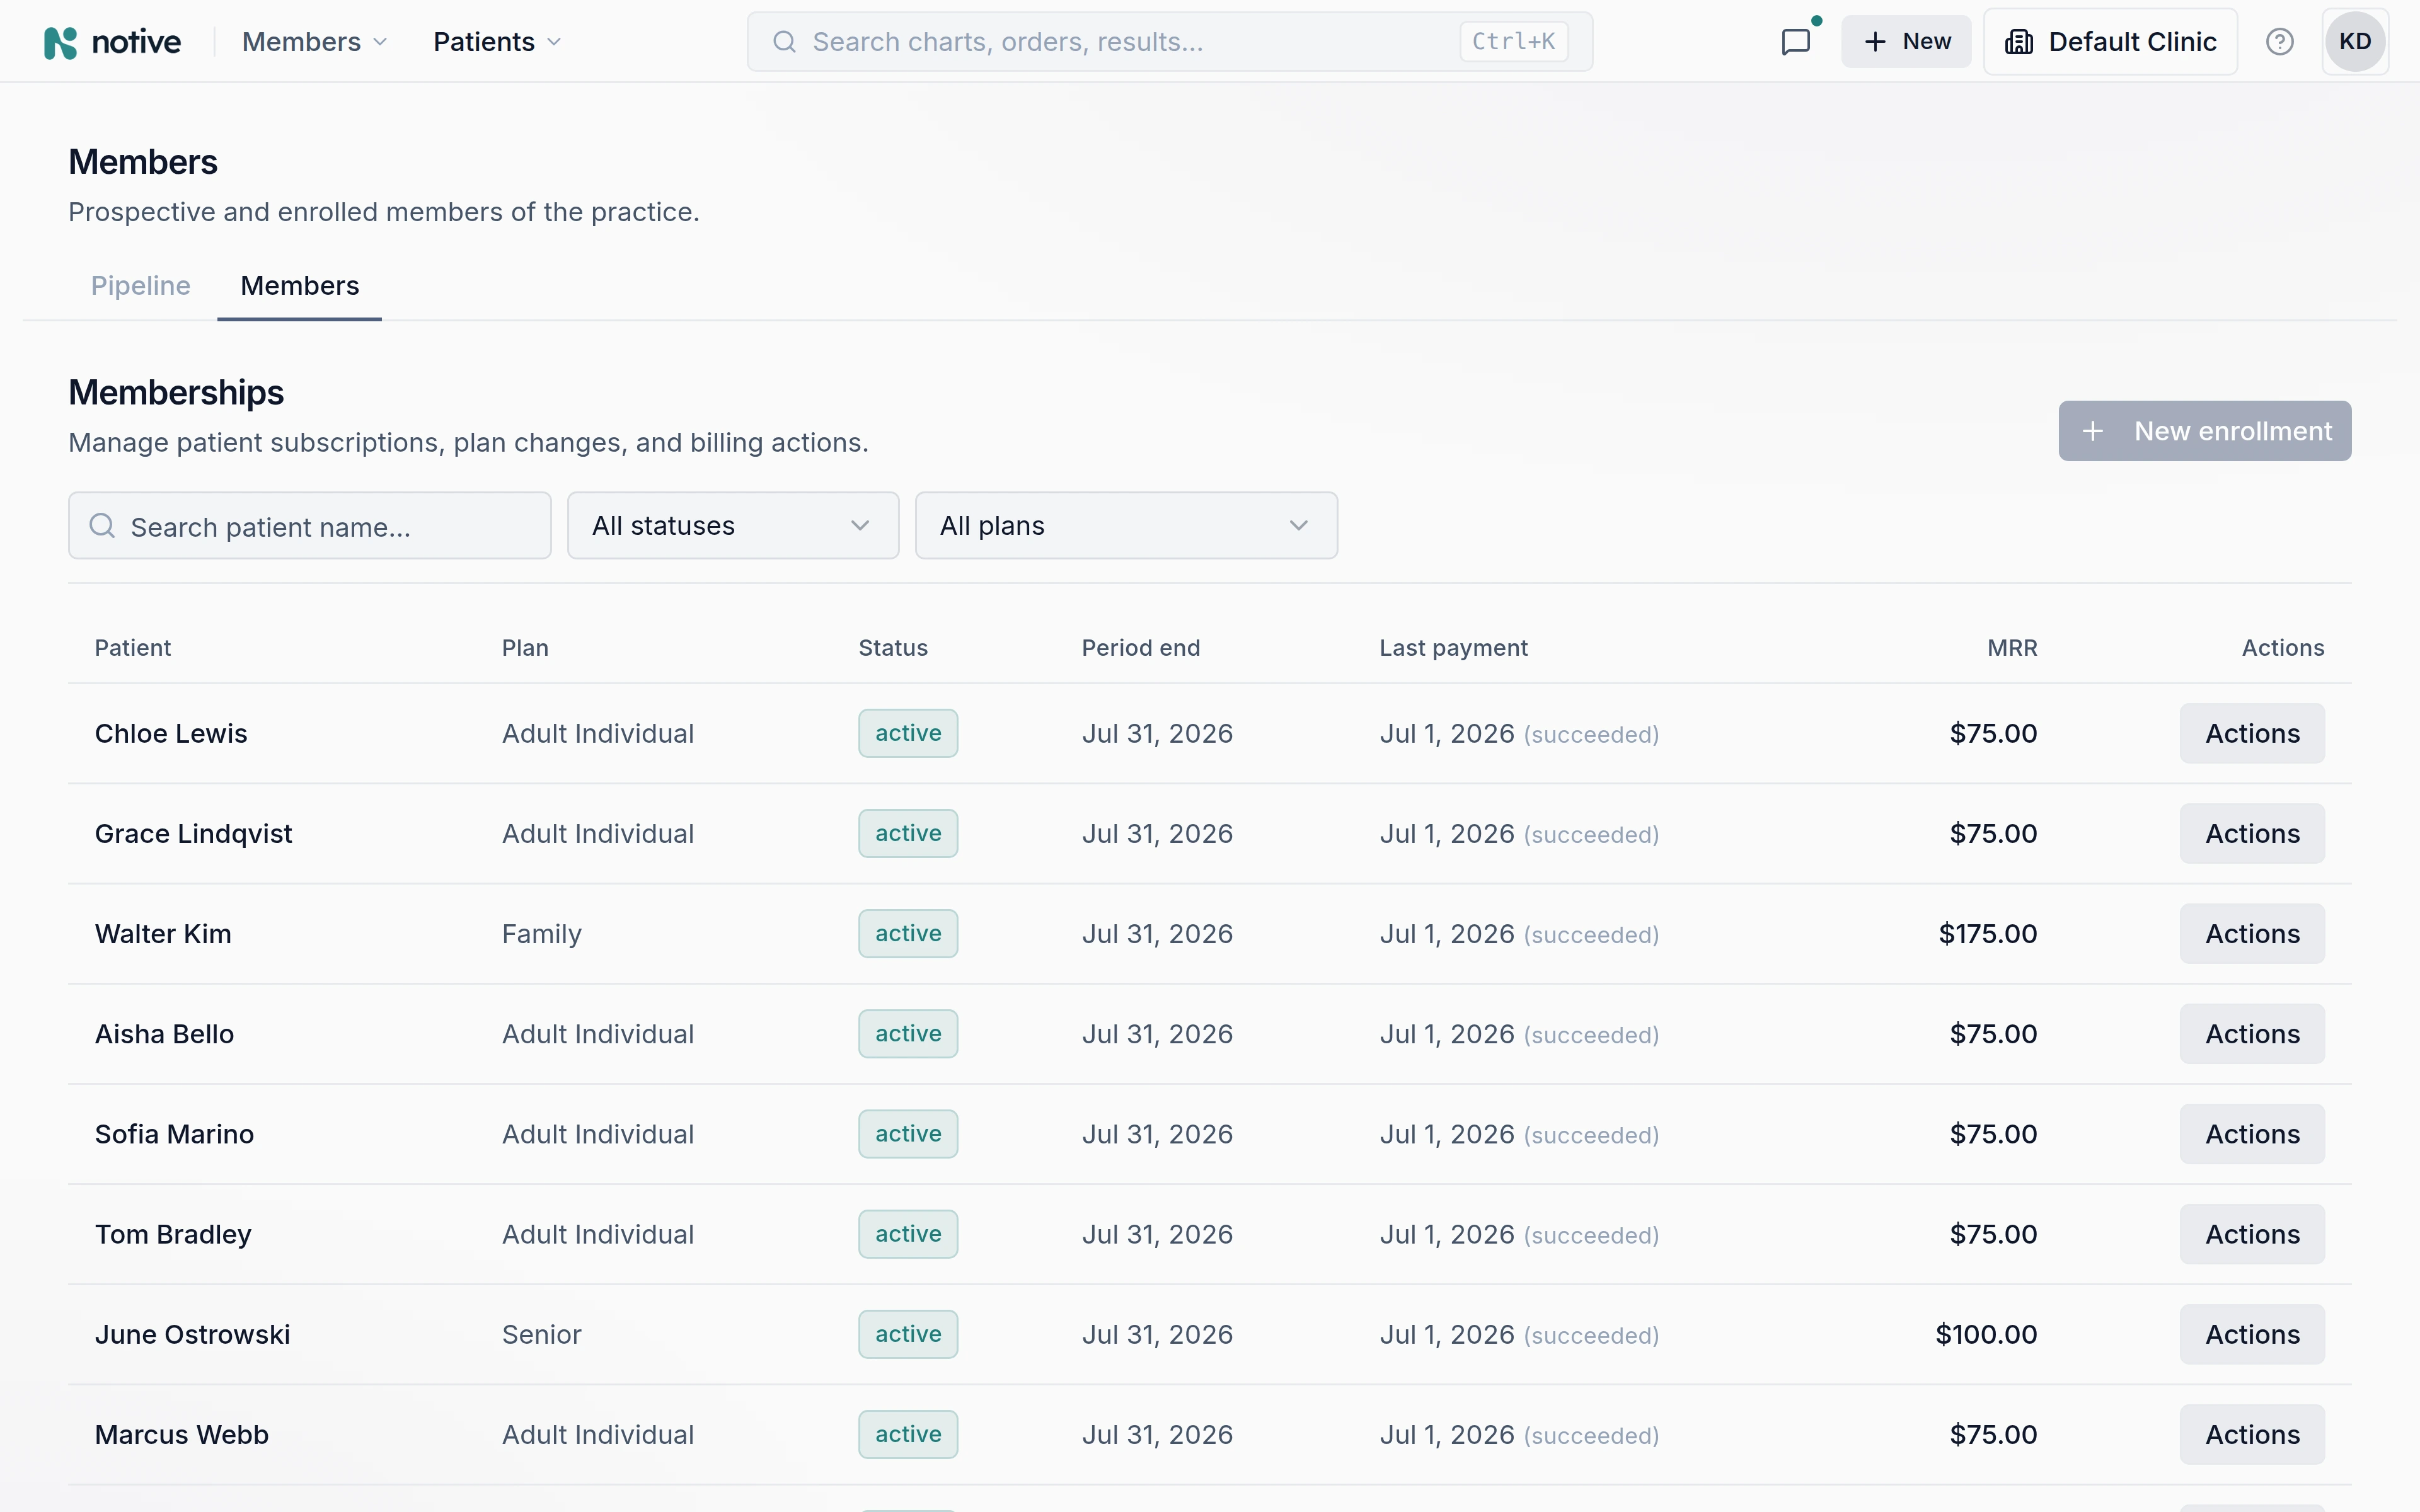Click the MRR column header
The height and width of the screenshot is (1512, 2420).
pyautogui.click(x=2012, y=648)
